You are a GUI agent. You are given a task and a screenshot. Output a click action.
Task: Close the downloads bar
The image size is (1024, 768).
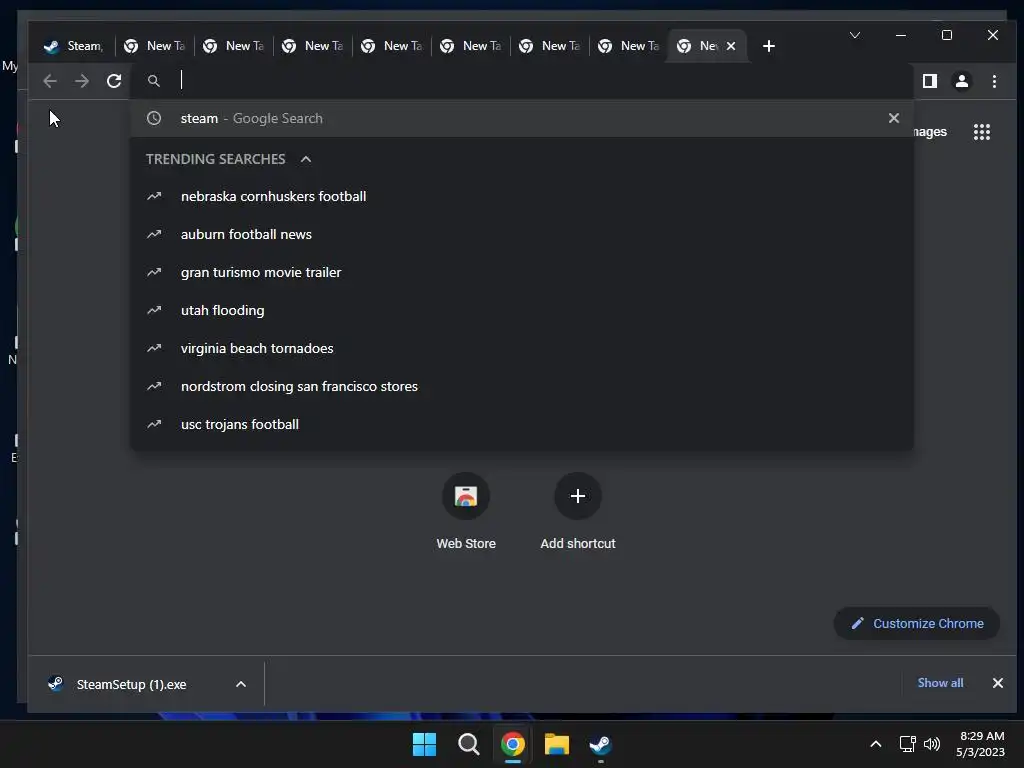[997, 683]
